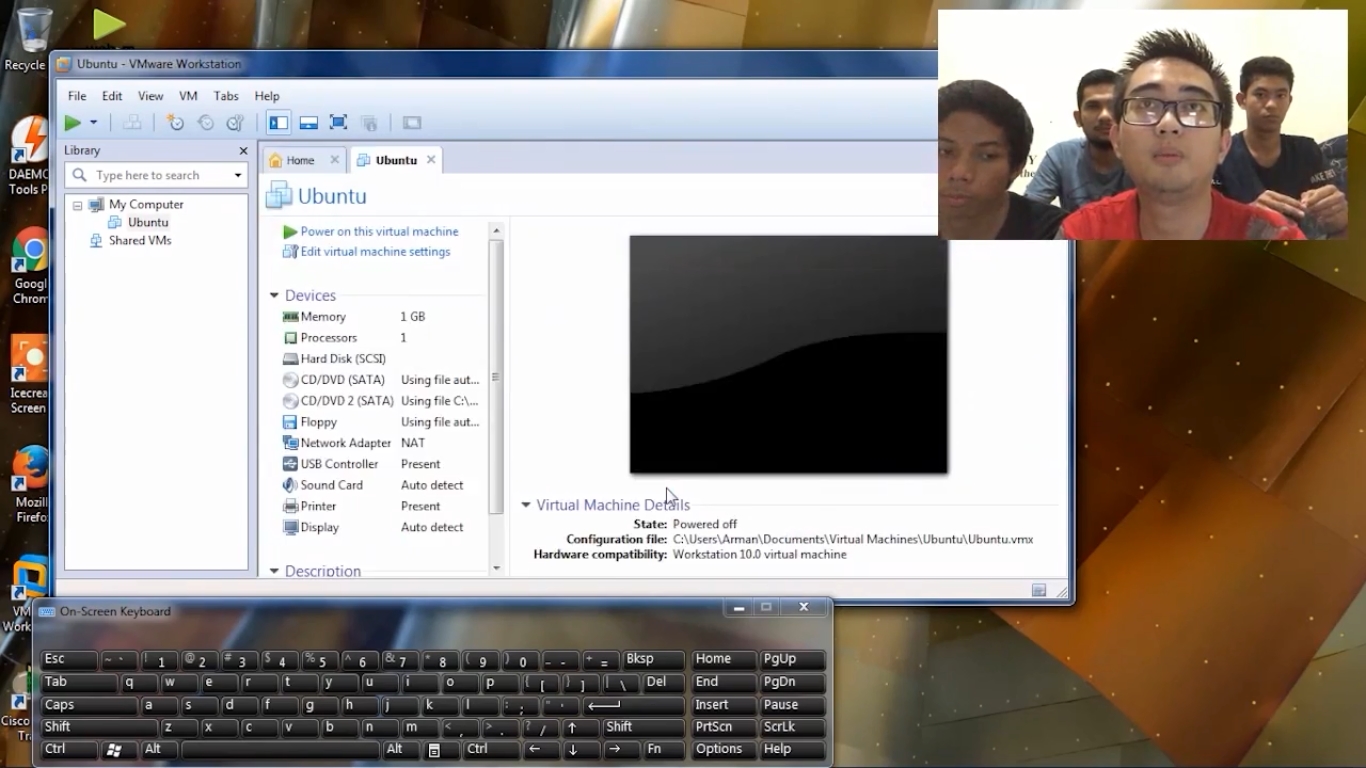Open the Tabs menu
The height and width of the screenshot is (768, 1366).
pyautogui.click(x=226, y=96)
